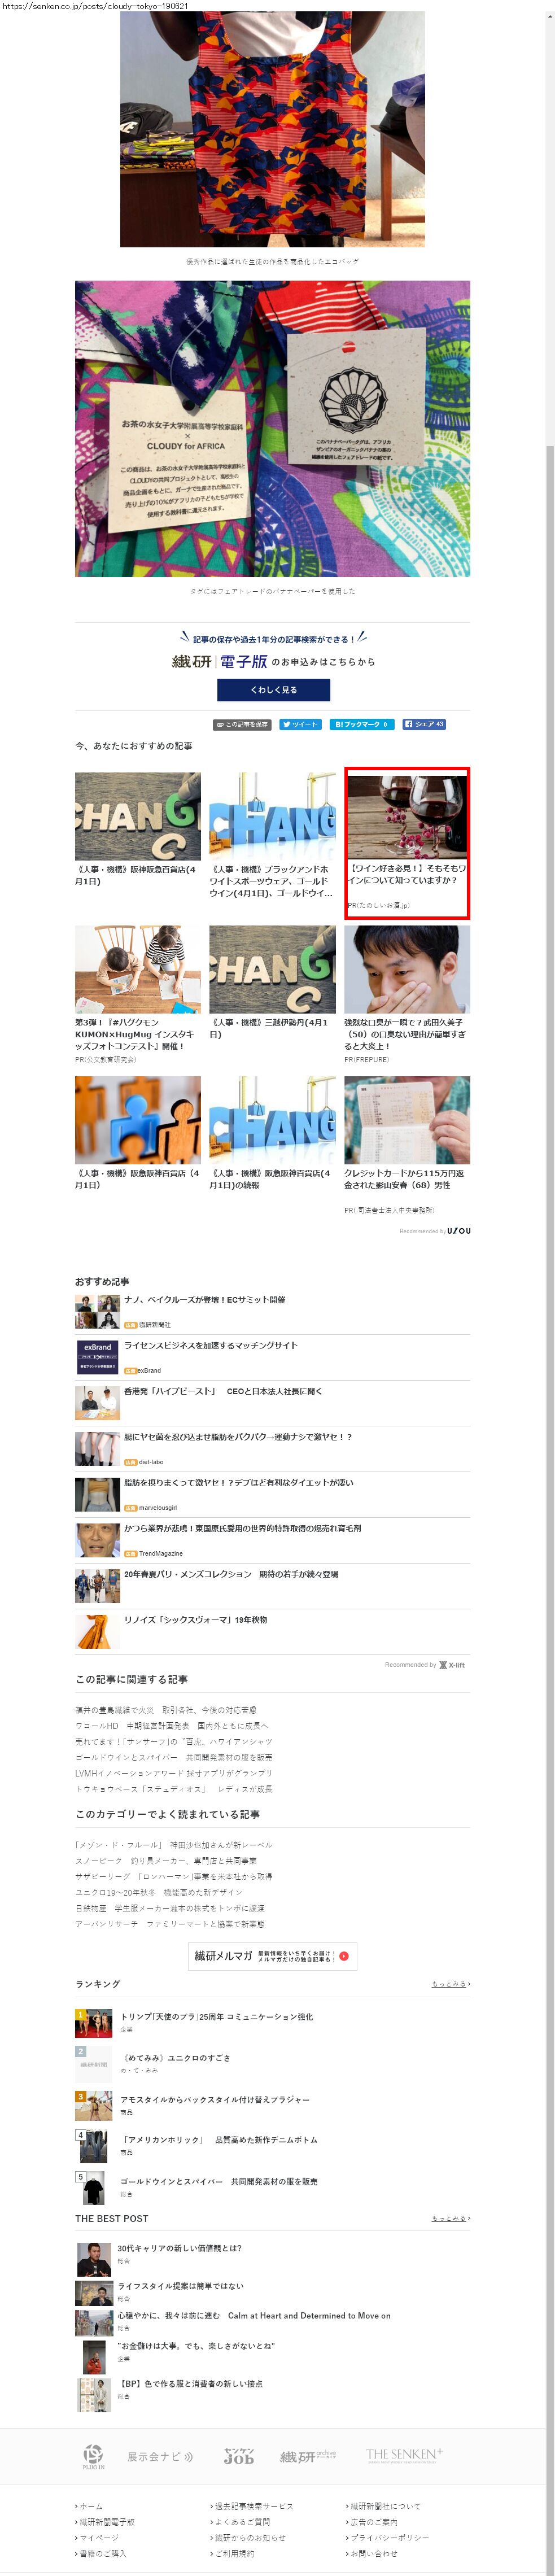Viewport: 555px width, 2576px height.
Task: Click the X-lift recommendation logo
Action: [x=453, y=1665]
